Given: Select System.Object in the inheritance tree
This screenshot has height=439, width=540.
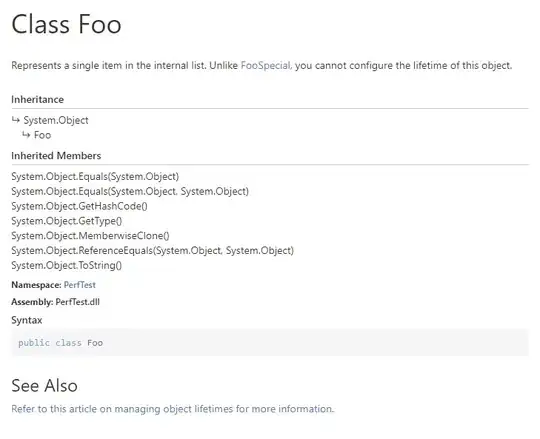Looking at the screenshot, I should pyautogui.click(x=56, y=121).
